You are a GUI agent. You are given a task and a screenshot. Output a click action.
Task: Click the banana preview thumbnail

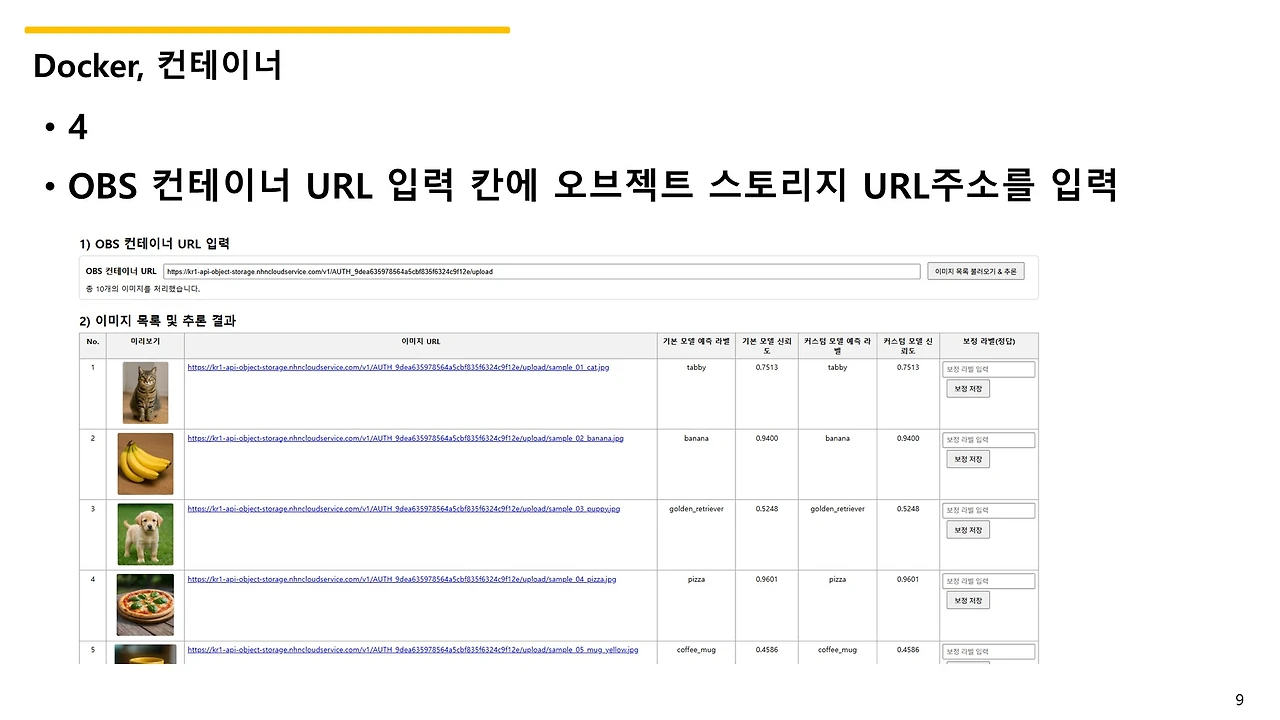tap(145, 463)
